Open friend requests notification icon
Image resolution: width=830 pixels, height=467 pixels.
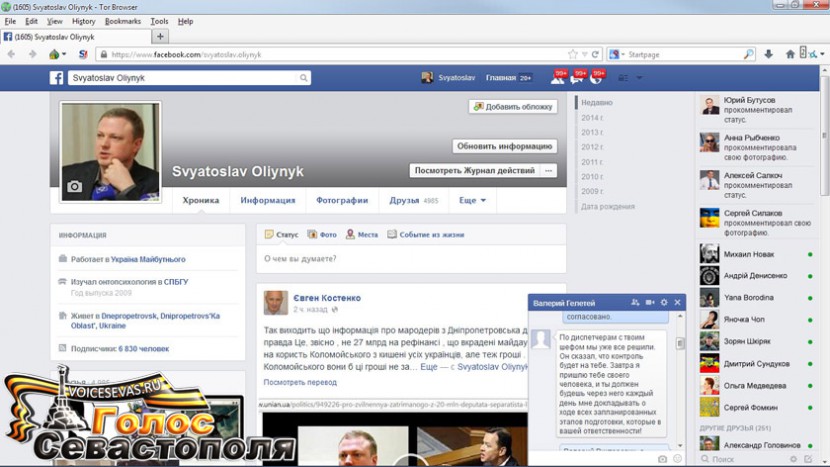coord(558,77)
